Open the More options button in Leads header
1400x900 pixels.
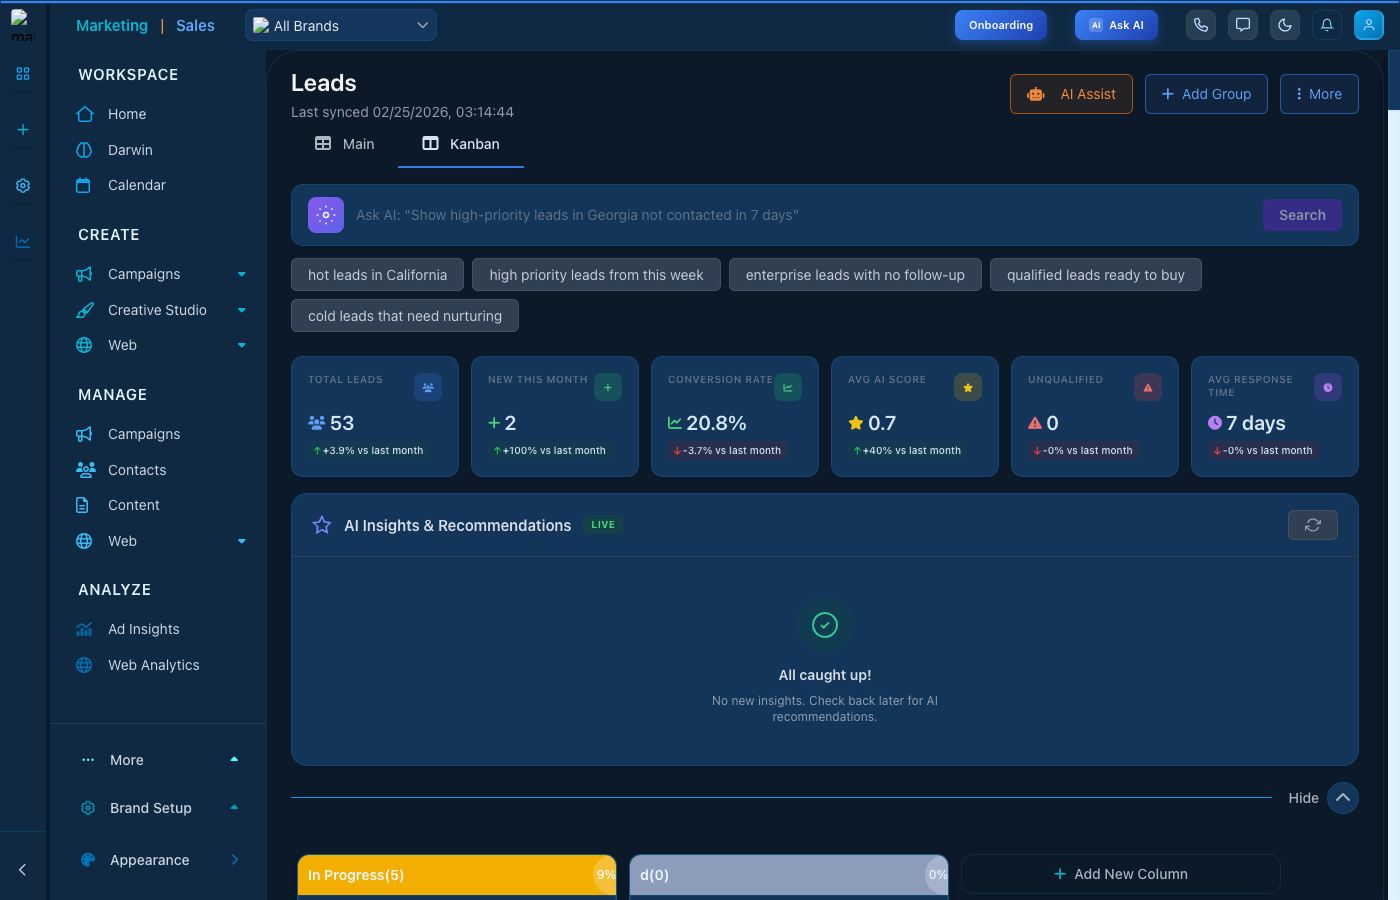tap(1319, 94)
